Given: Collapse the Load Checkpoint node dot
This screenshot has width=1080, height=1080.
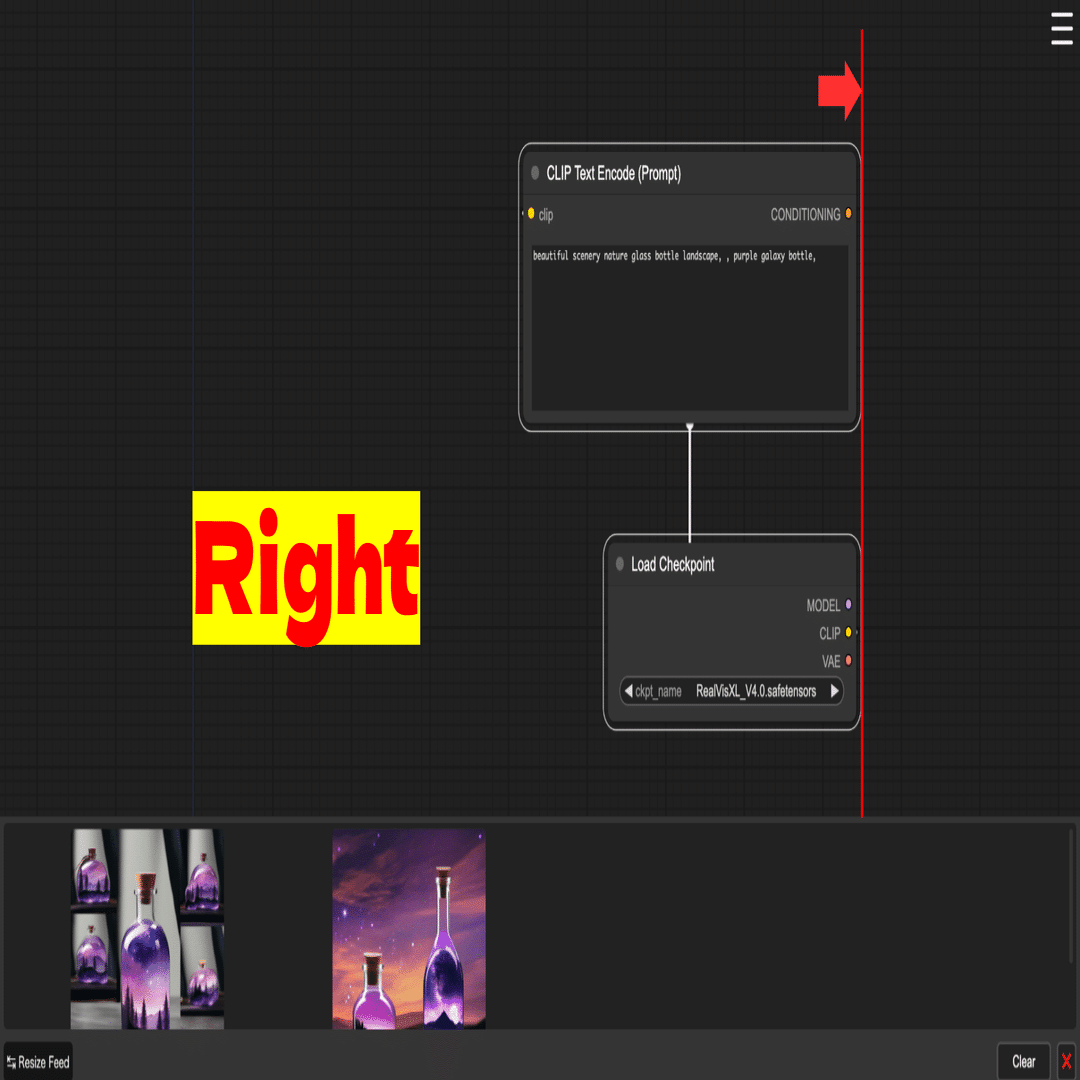Looking at the screenshot, I should point(620,564).
